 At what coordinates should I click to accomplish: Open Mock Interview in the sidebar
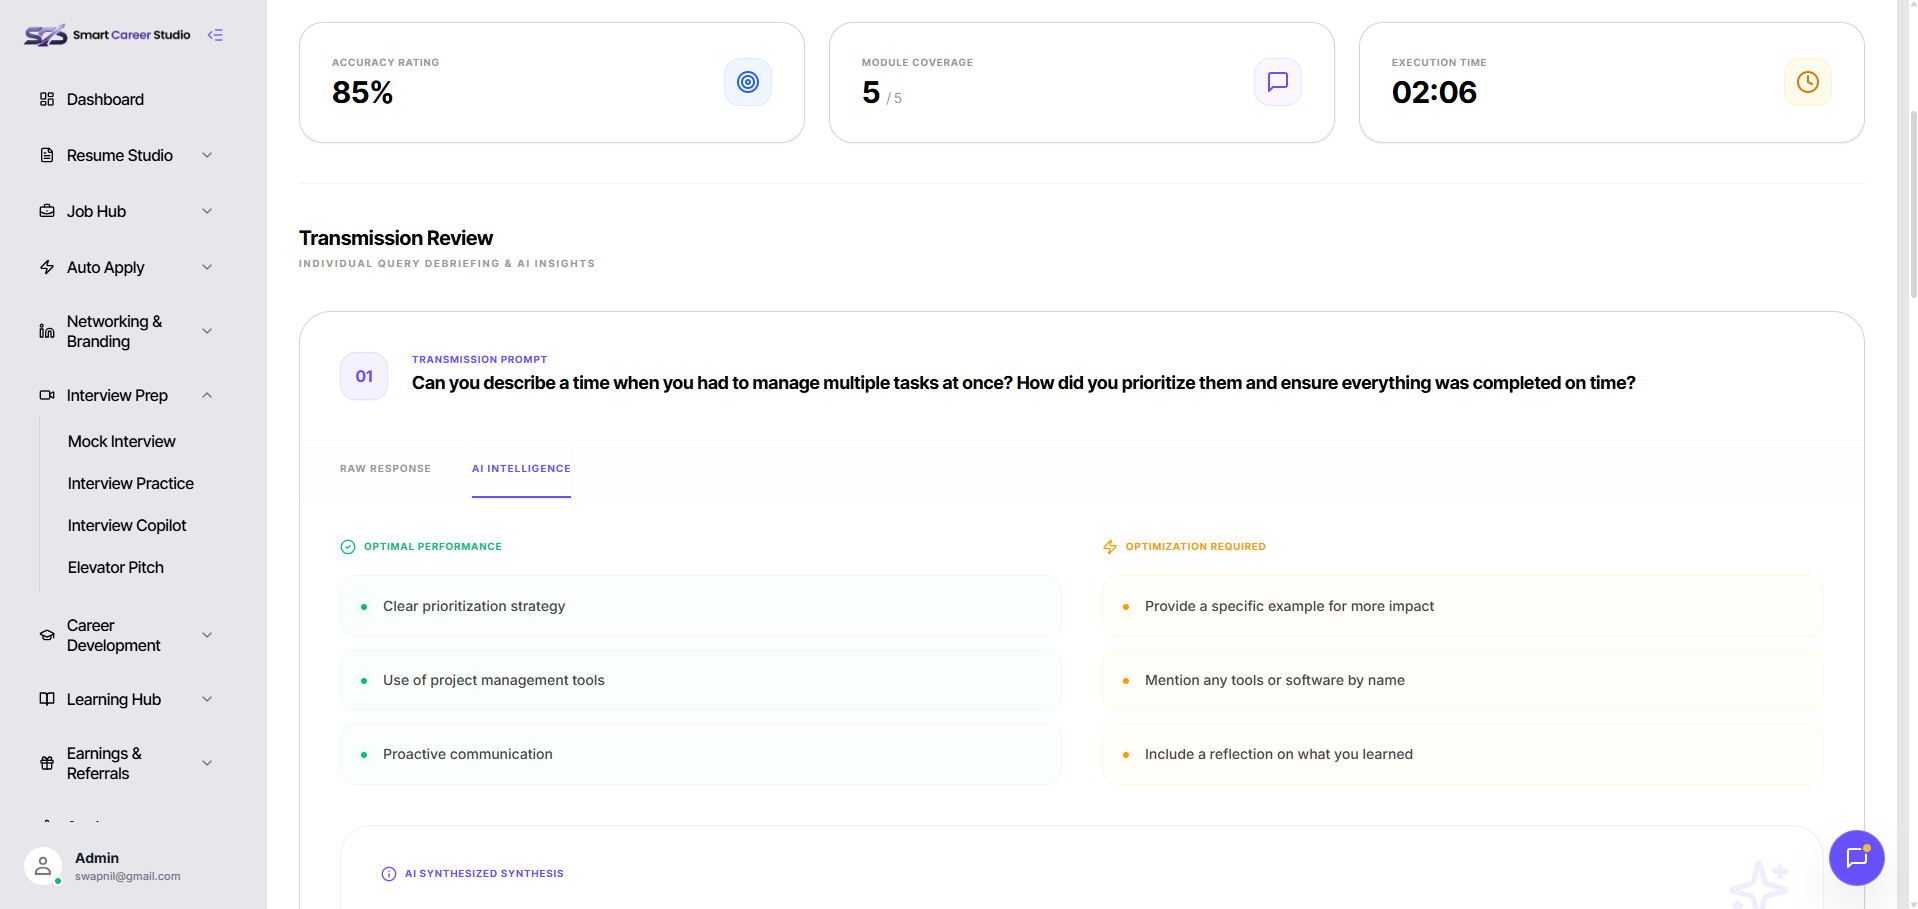coord(122,441)
